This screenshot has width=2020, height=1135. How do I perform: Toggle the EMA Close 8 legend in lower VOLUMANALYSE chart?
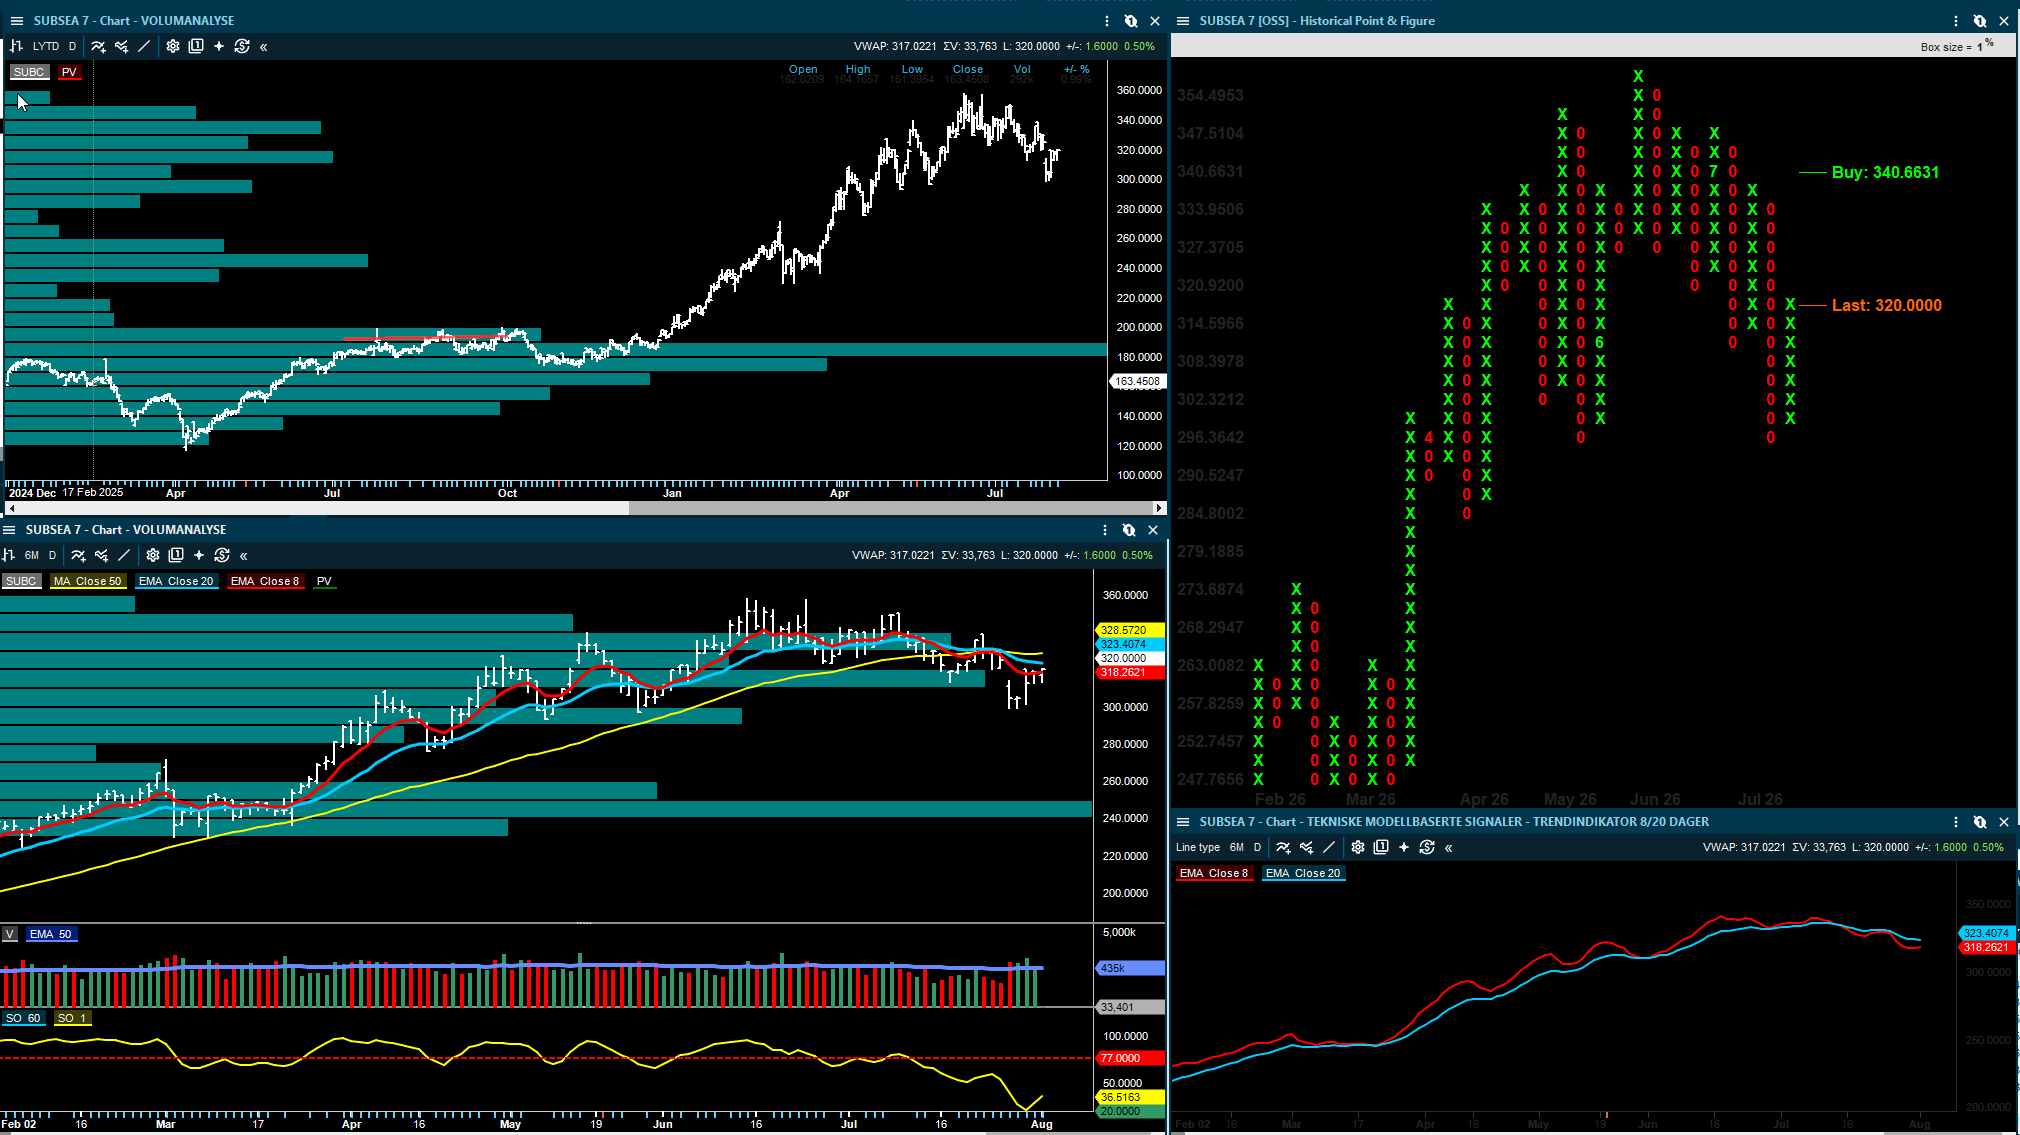click(265, 581)
